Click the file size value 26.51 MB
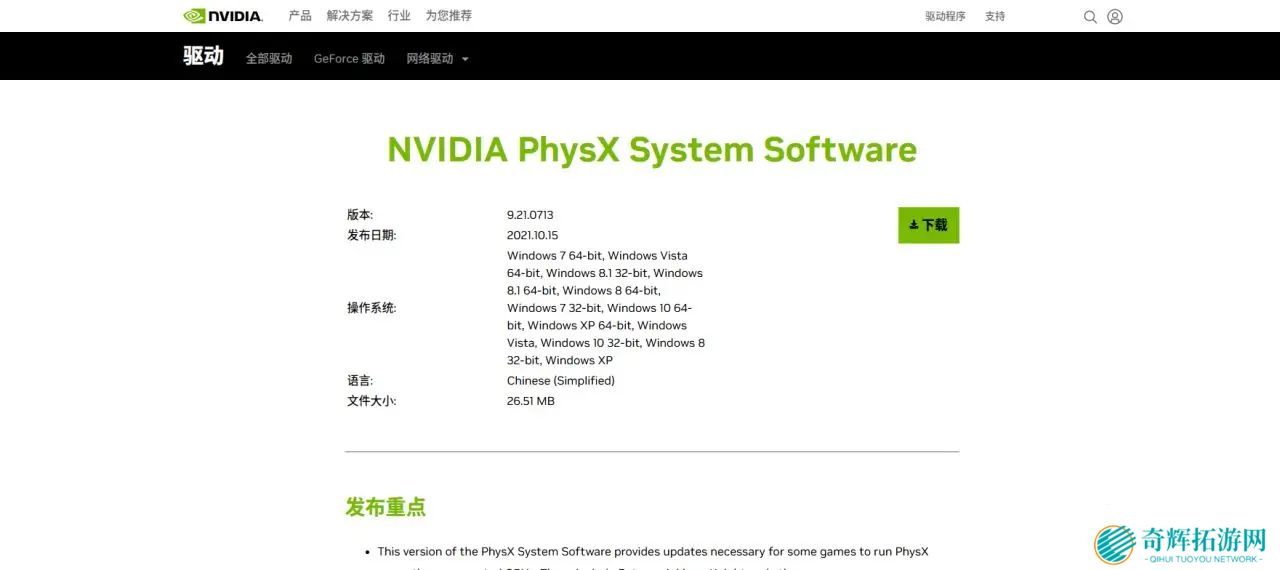Image resolution: width=1280 pixels, height=570 pixels. pyautogui.click(x=530, y=401)
